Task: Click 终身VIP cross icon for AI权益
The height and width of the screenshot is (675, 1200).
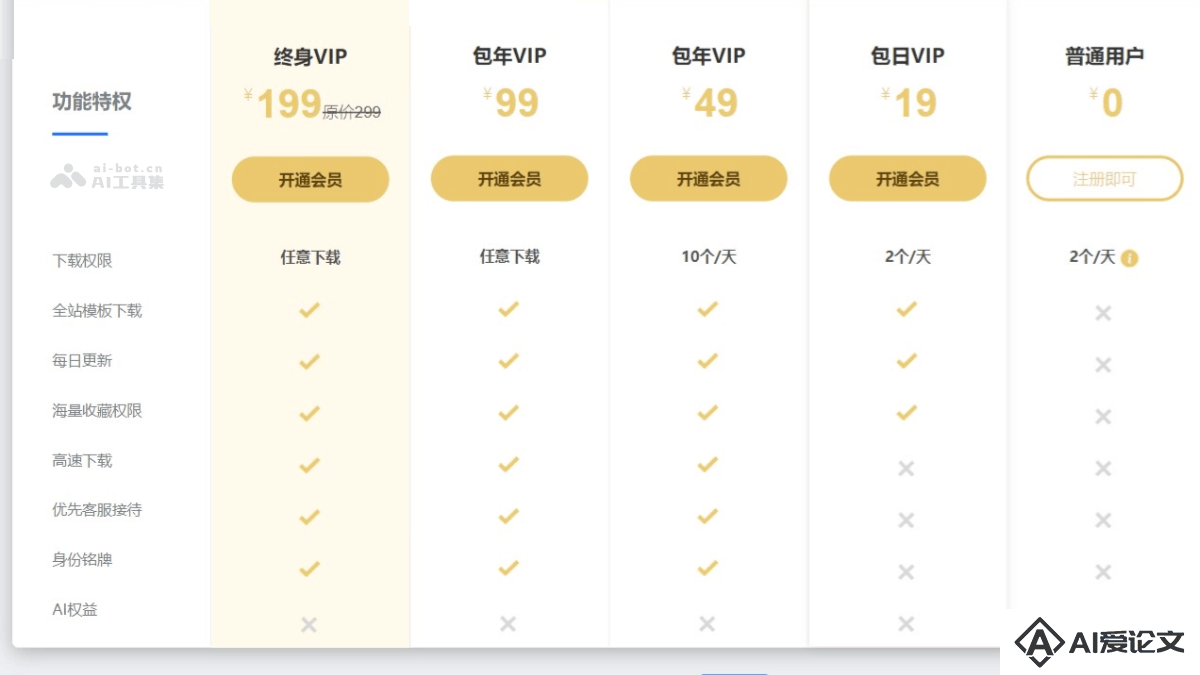Action: (309, 624)
